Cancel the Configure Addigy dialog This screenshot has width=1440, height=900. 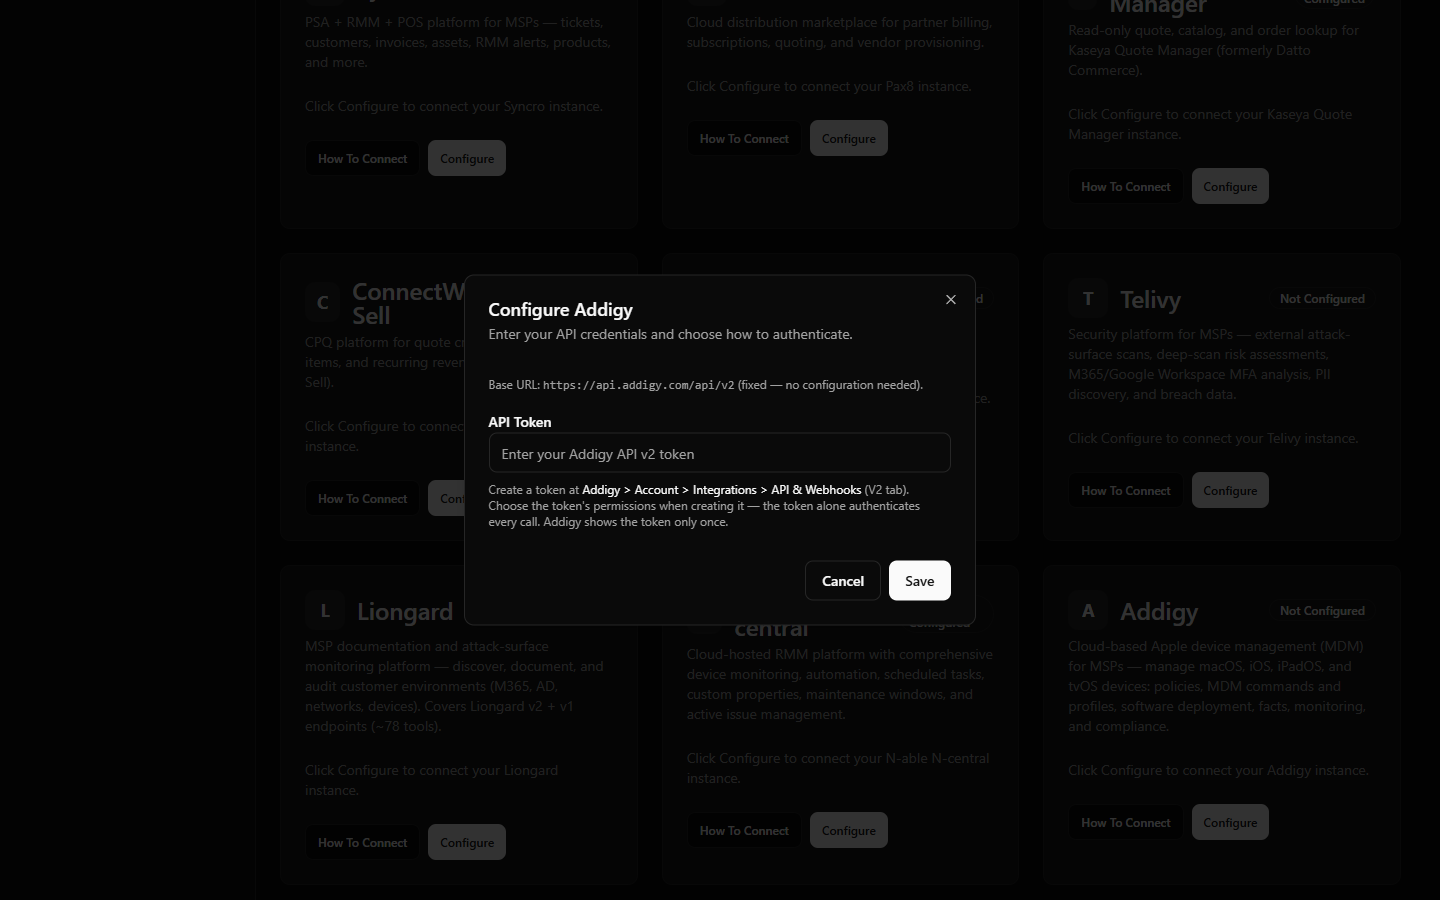tap(842, 581)
